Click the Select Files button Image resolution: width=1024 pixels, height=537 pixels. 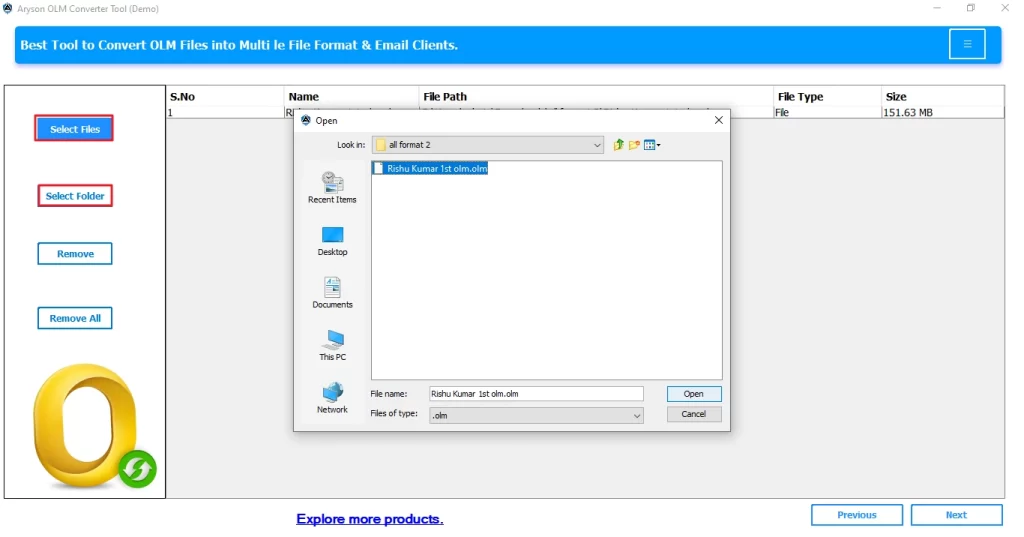pos(74,129)
